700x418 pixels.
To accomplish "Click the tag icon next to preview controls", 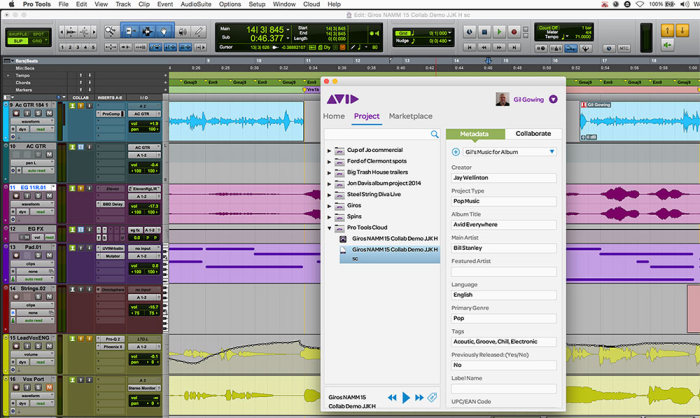I will tap(432, 397).
